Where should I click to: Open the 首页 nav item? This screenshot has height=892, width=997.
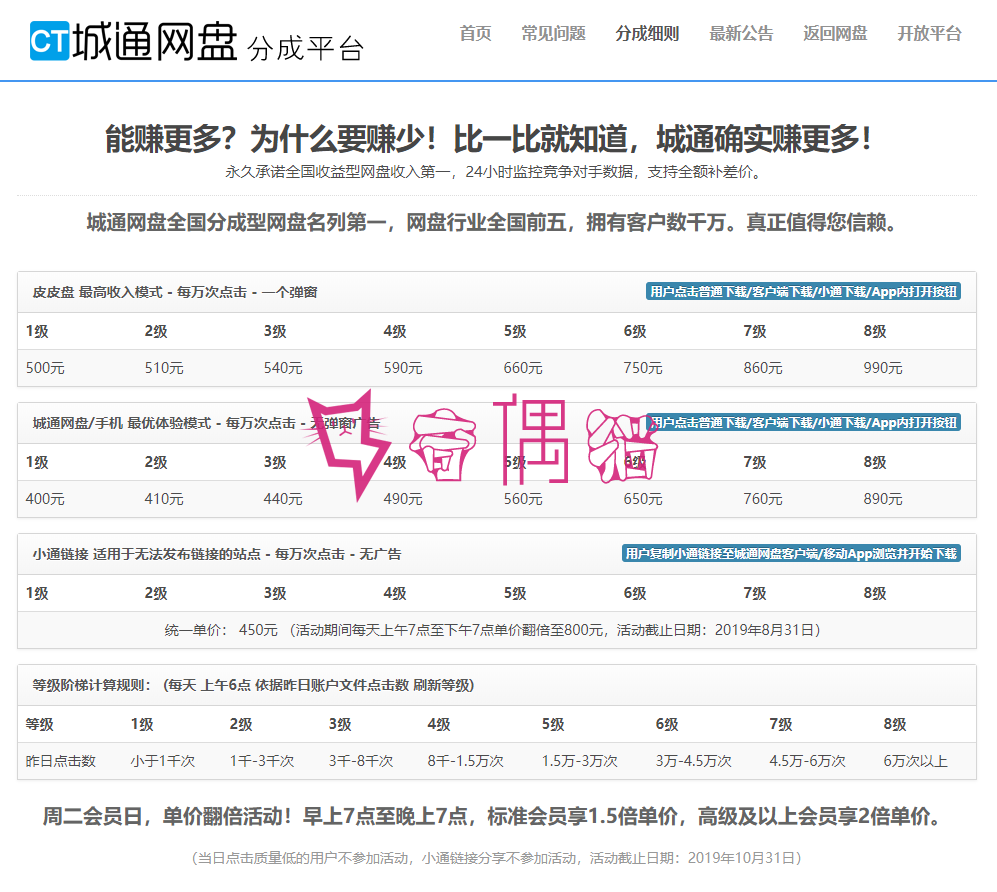click(475, 33)
